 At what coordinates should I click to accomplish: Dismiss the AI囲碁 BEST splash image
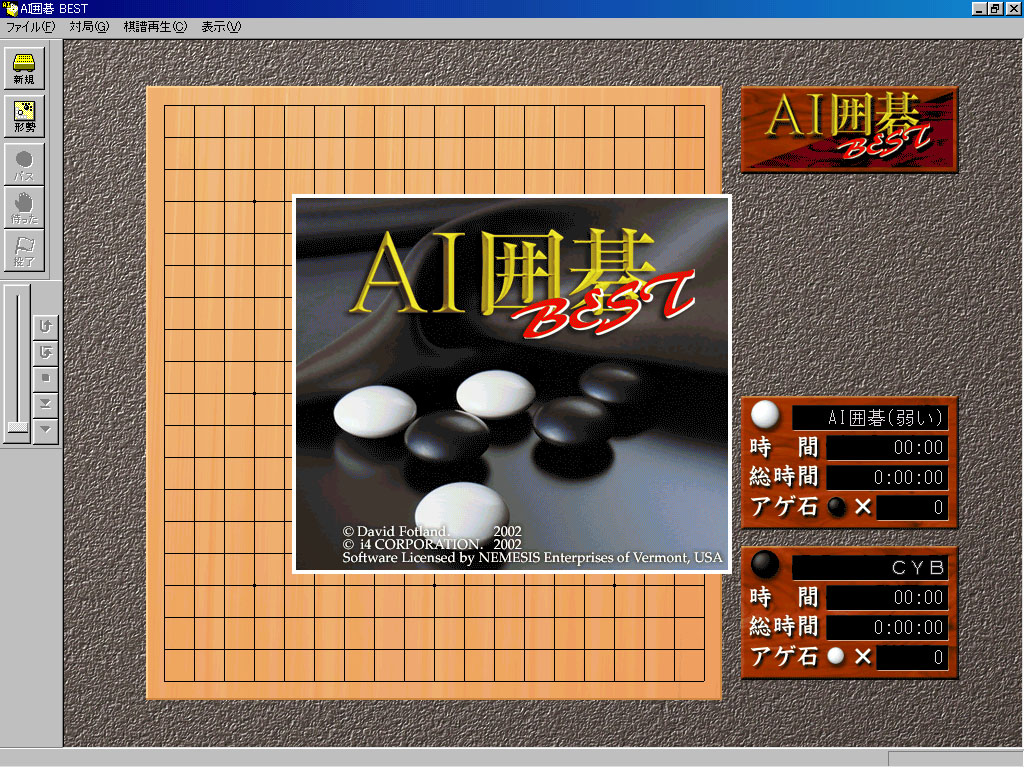coord(512,384)
